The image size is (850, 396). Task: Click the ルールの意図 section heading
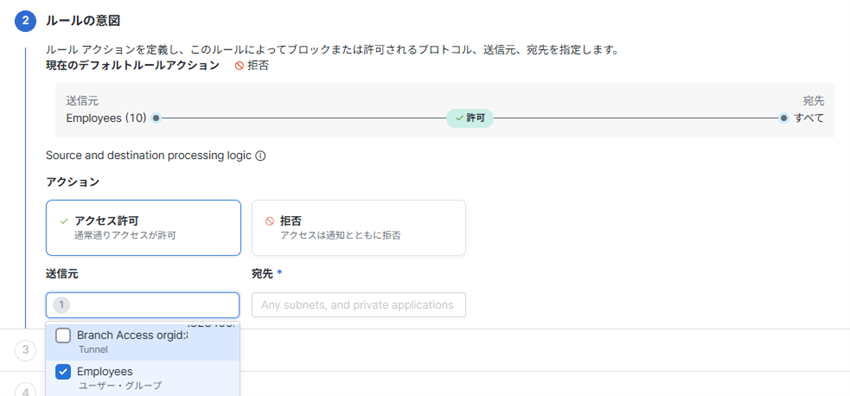click(83, 21)
